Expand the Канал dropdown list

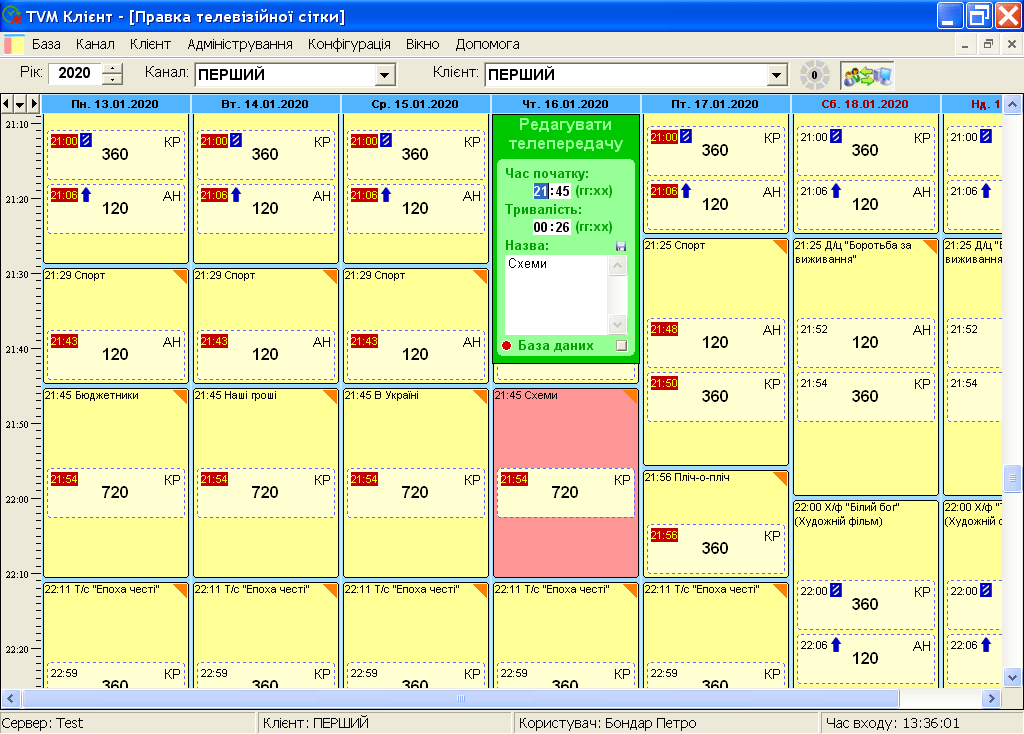(384, 75)
